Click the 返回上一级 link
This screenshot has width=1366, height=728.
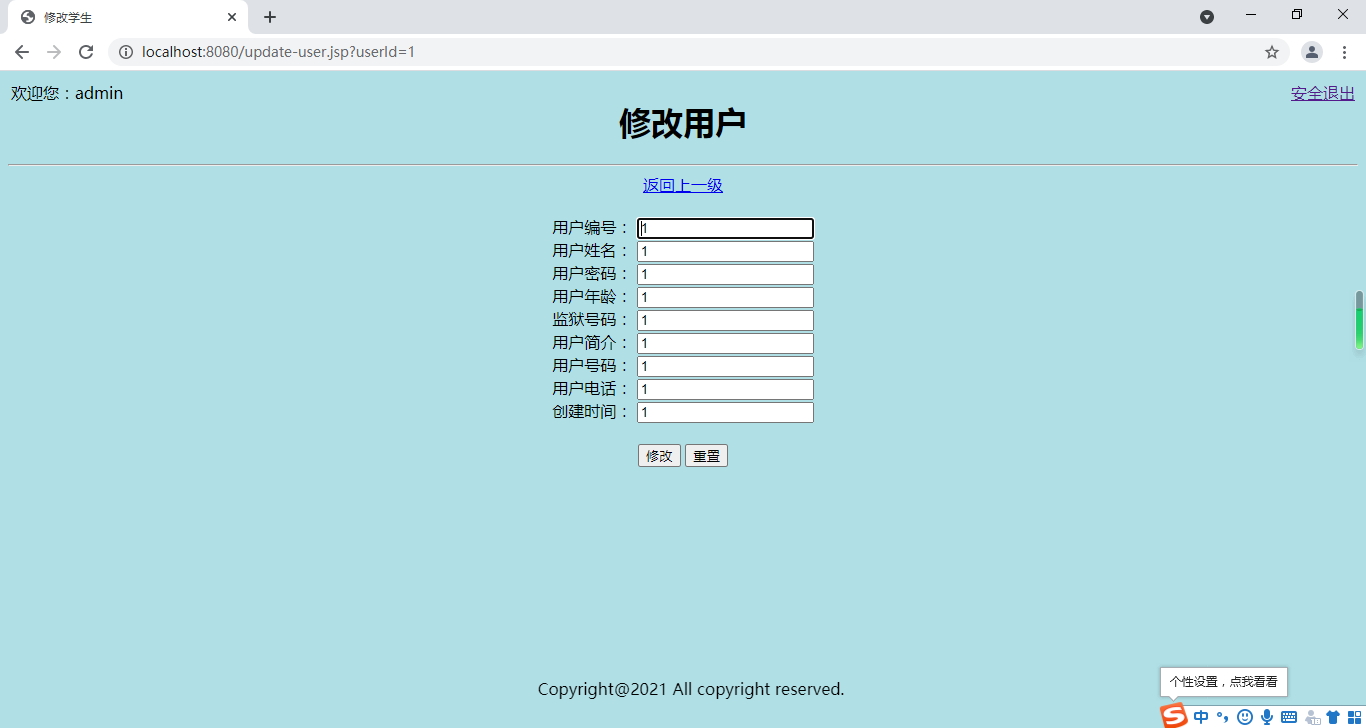click(683, 185)
